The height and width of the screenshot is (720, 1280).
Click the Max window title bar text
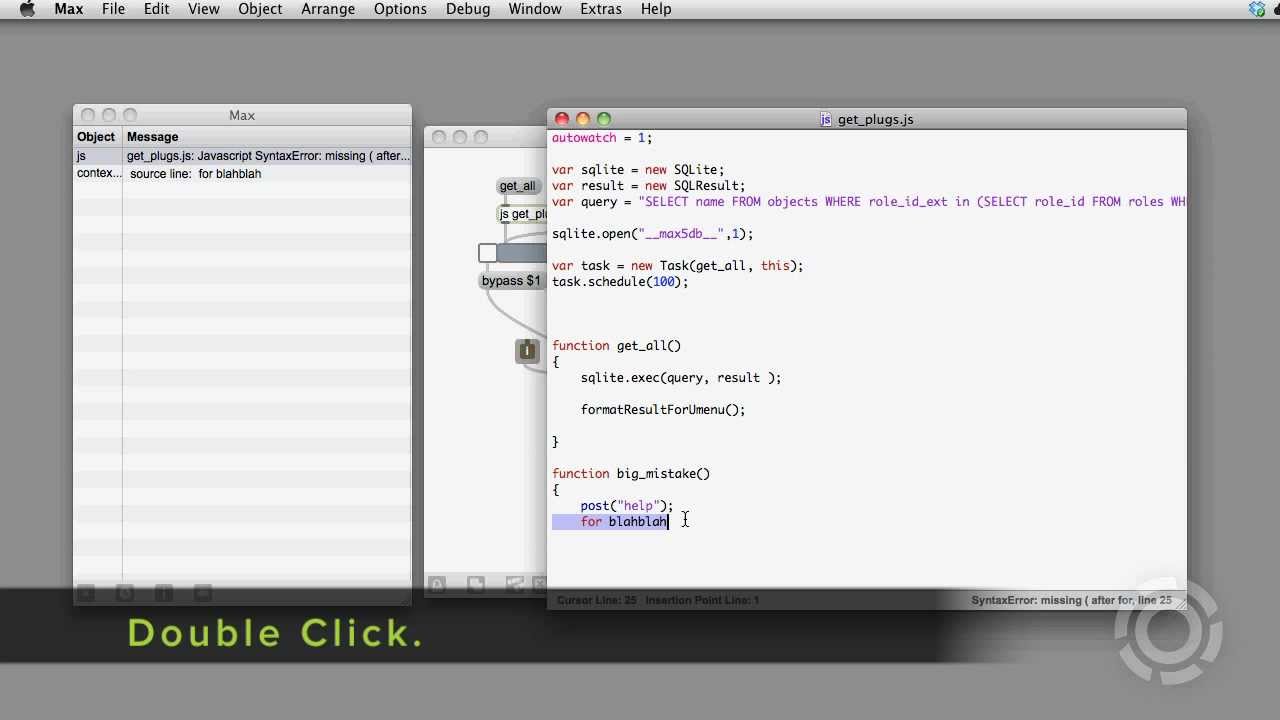pos(242,115)
